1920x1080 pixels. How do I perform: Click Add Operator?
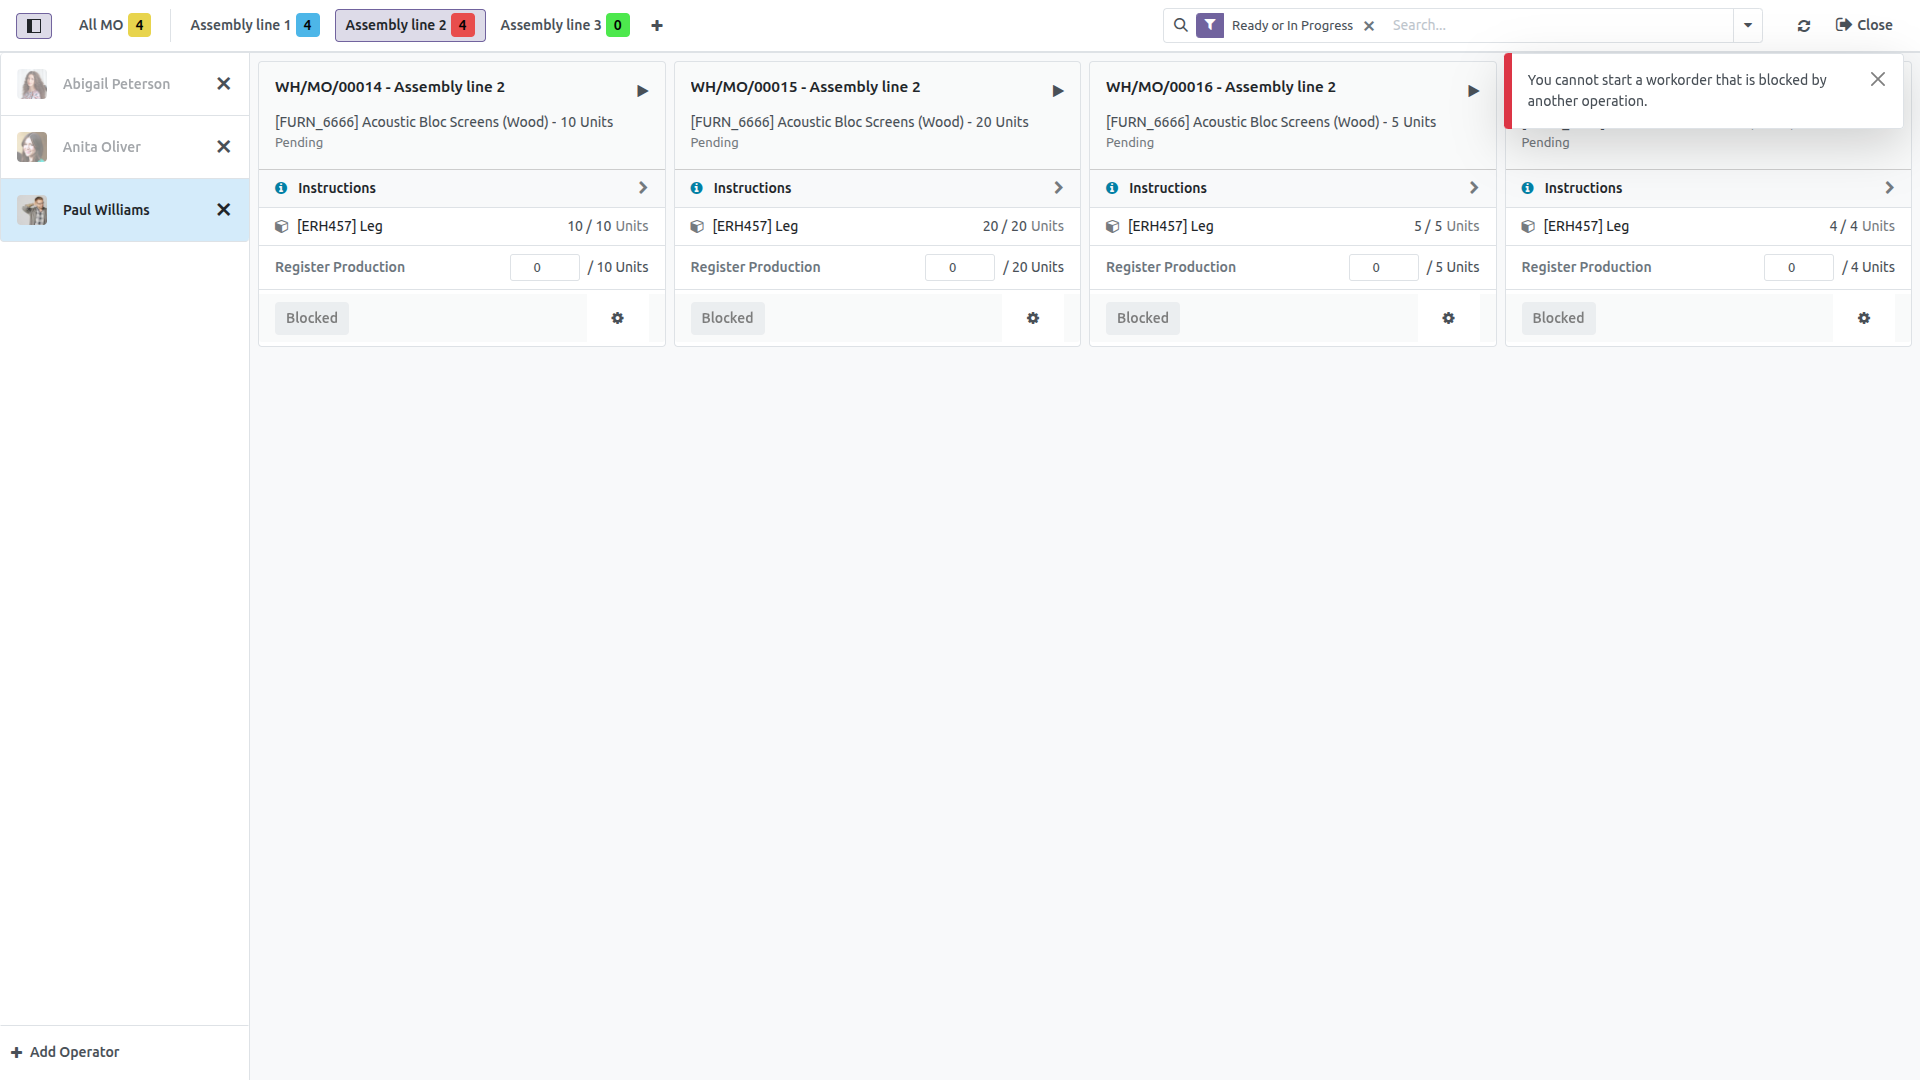pyautogui.click(x=65, y=1052)
